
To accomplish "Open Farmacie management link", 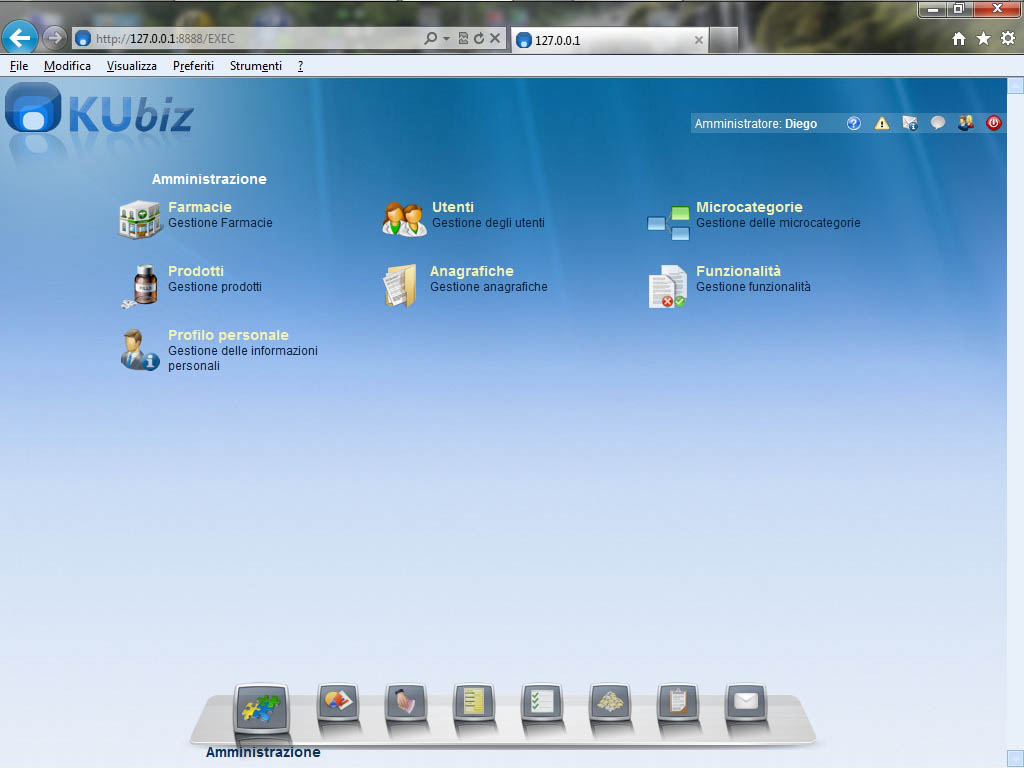I will point(199,207).
